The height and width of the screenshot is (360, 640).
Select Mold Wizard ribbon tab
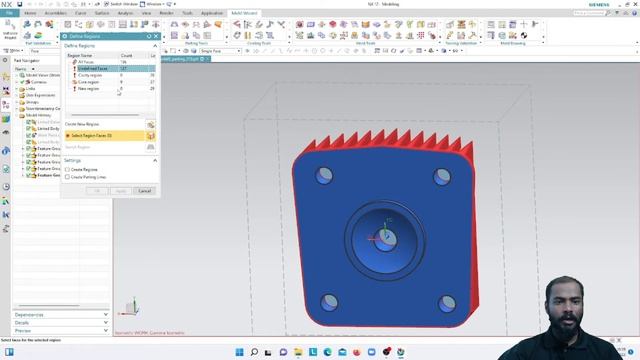244,13
